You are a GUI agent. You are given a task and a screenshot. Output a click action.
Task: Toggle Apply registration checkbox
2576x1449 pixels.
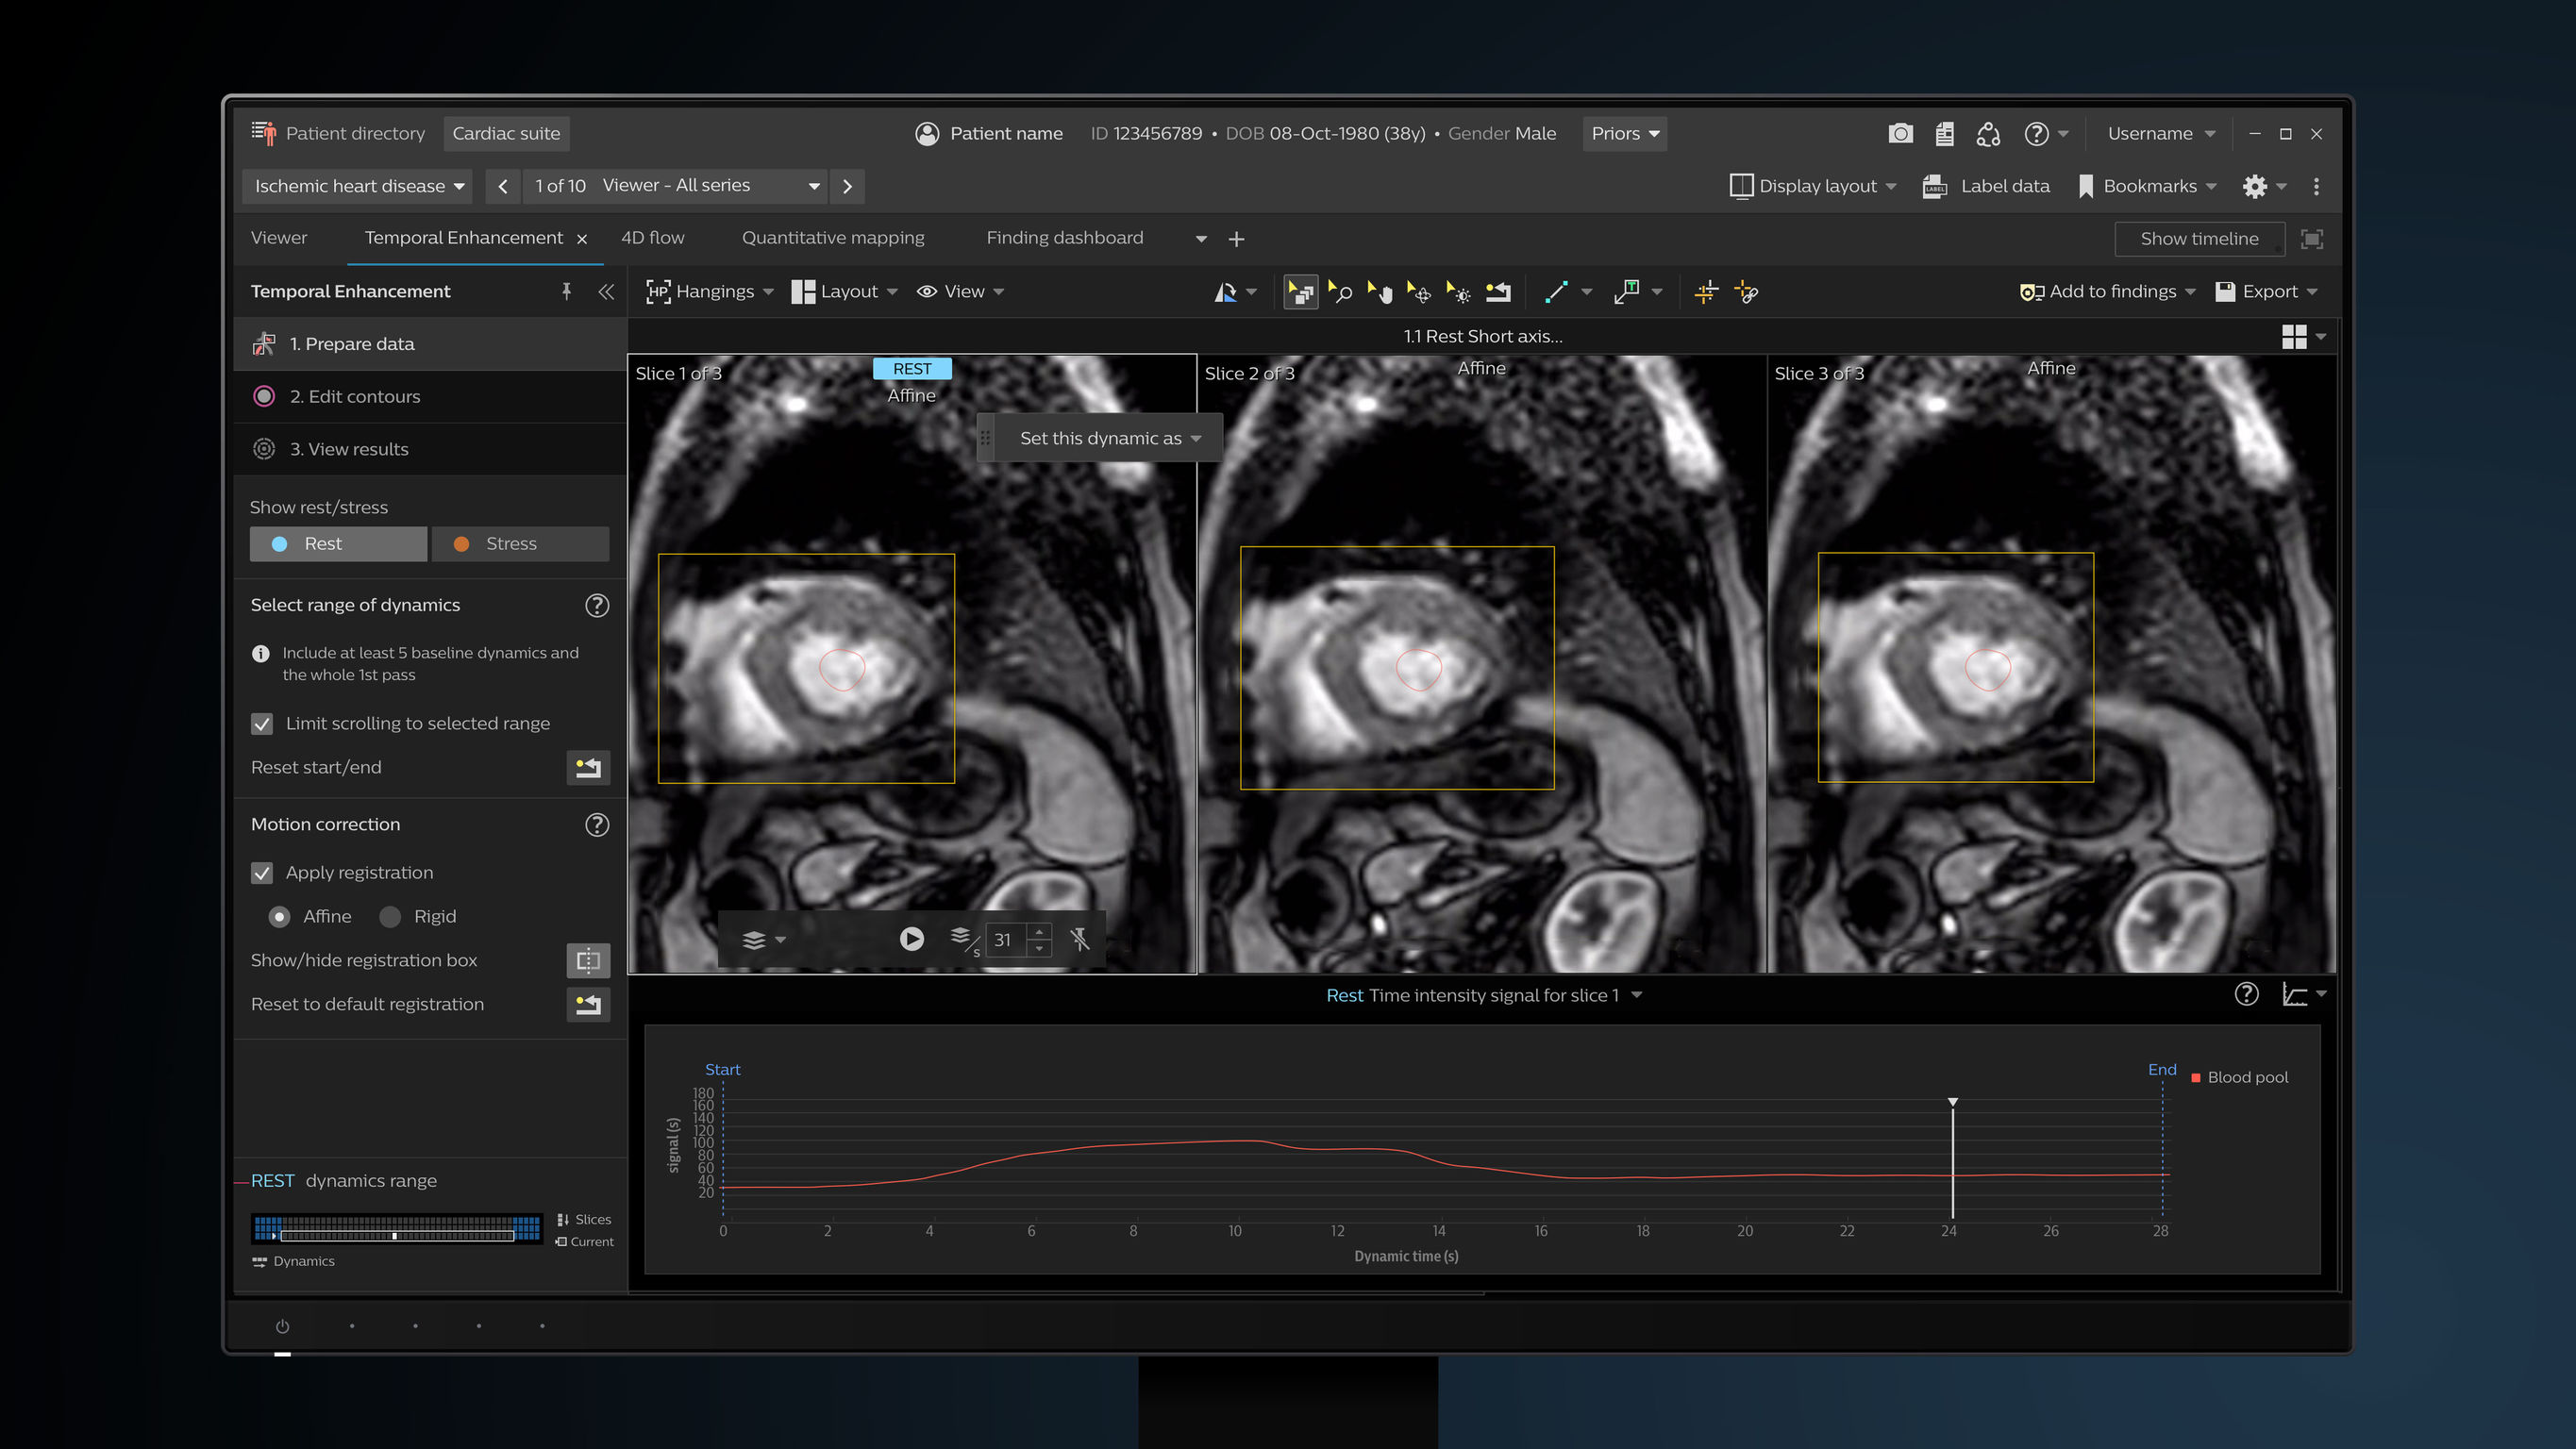click(262, 873)
